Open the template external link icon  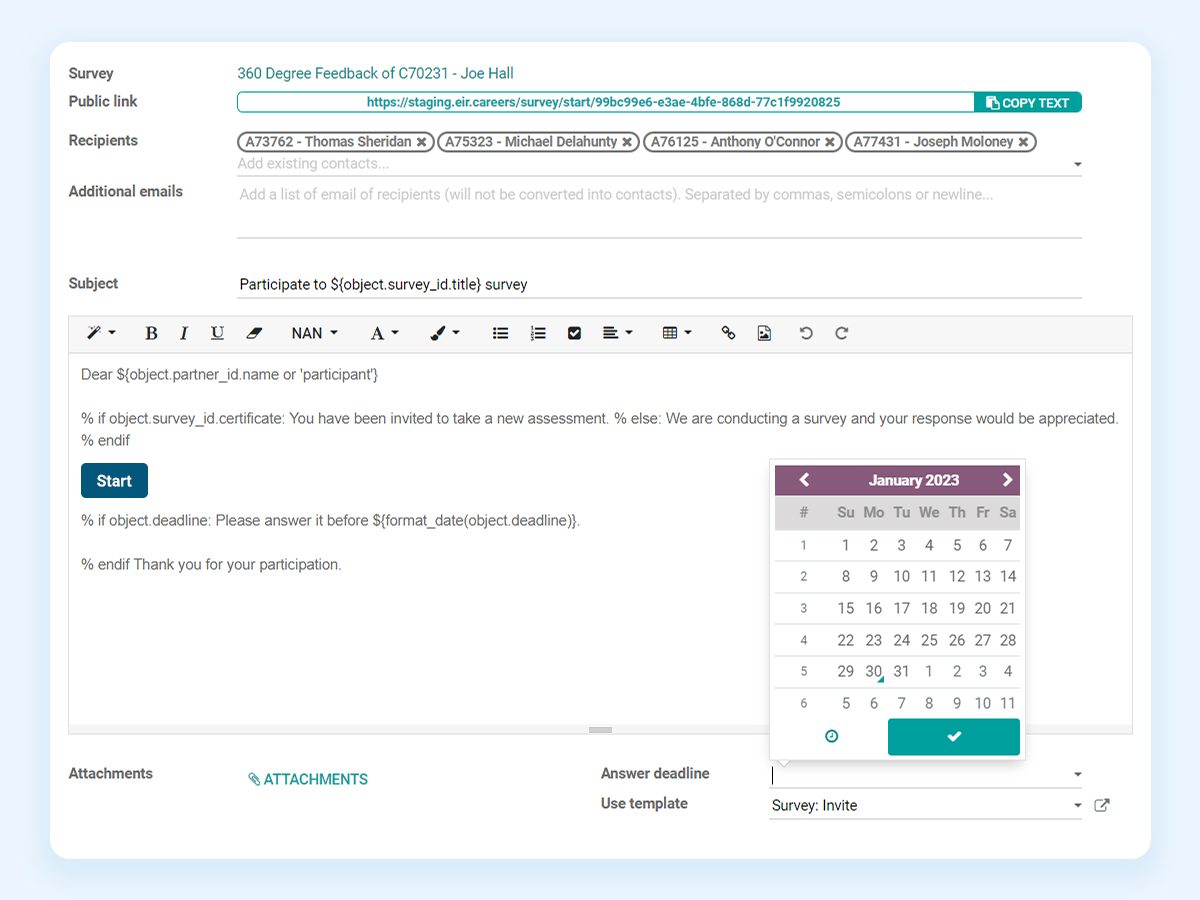pos(1102,805)
